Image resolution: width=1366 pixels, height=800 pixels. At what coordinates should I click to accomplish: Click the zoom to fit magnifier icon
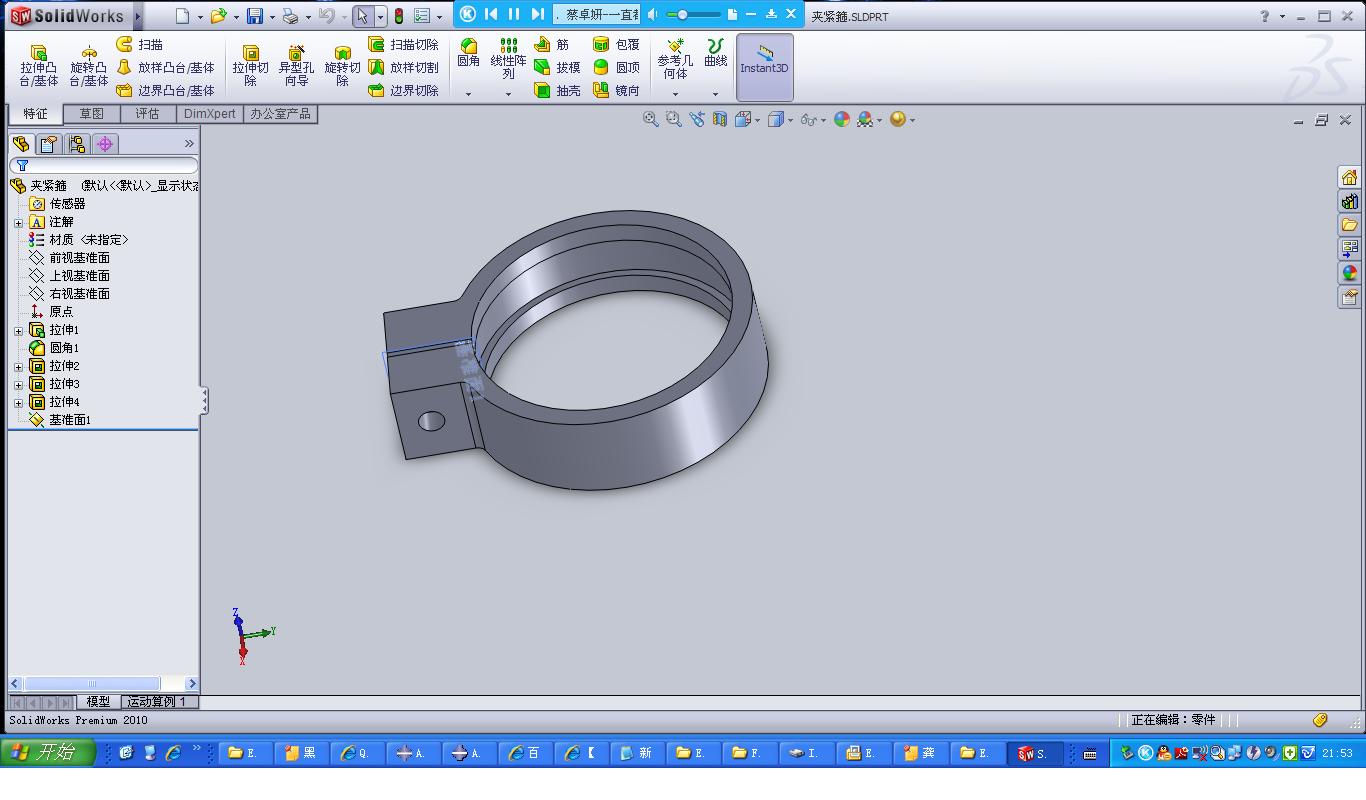650,119
